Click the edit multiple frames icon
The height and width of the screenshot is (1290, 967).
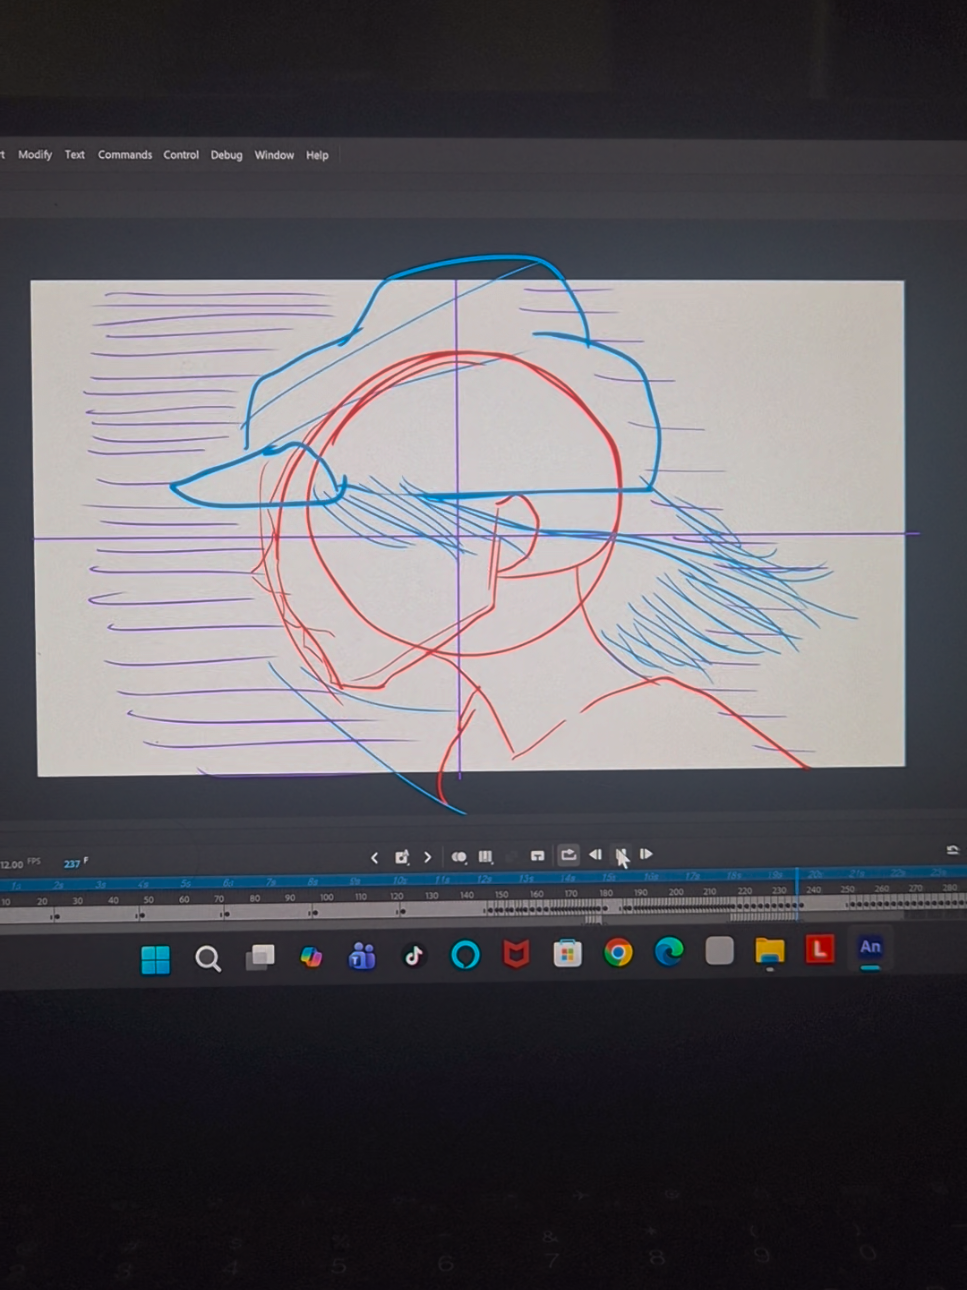coord(486,856)
